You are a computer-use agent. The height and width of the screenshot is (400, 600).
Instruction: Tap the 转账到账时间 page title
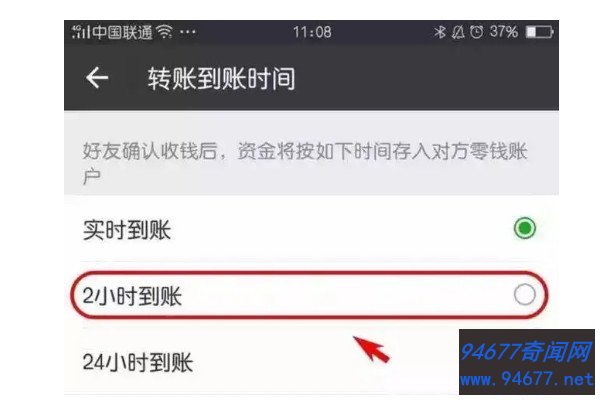(221, 78)
